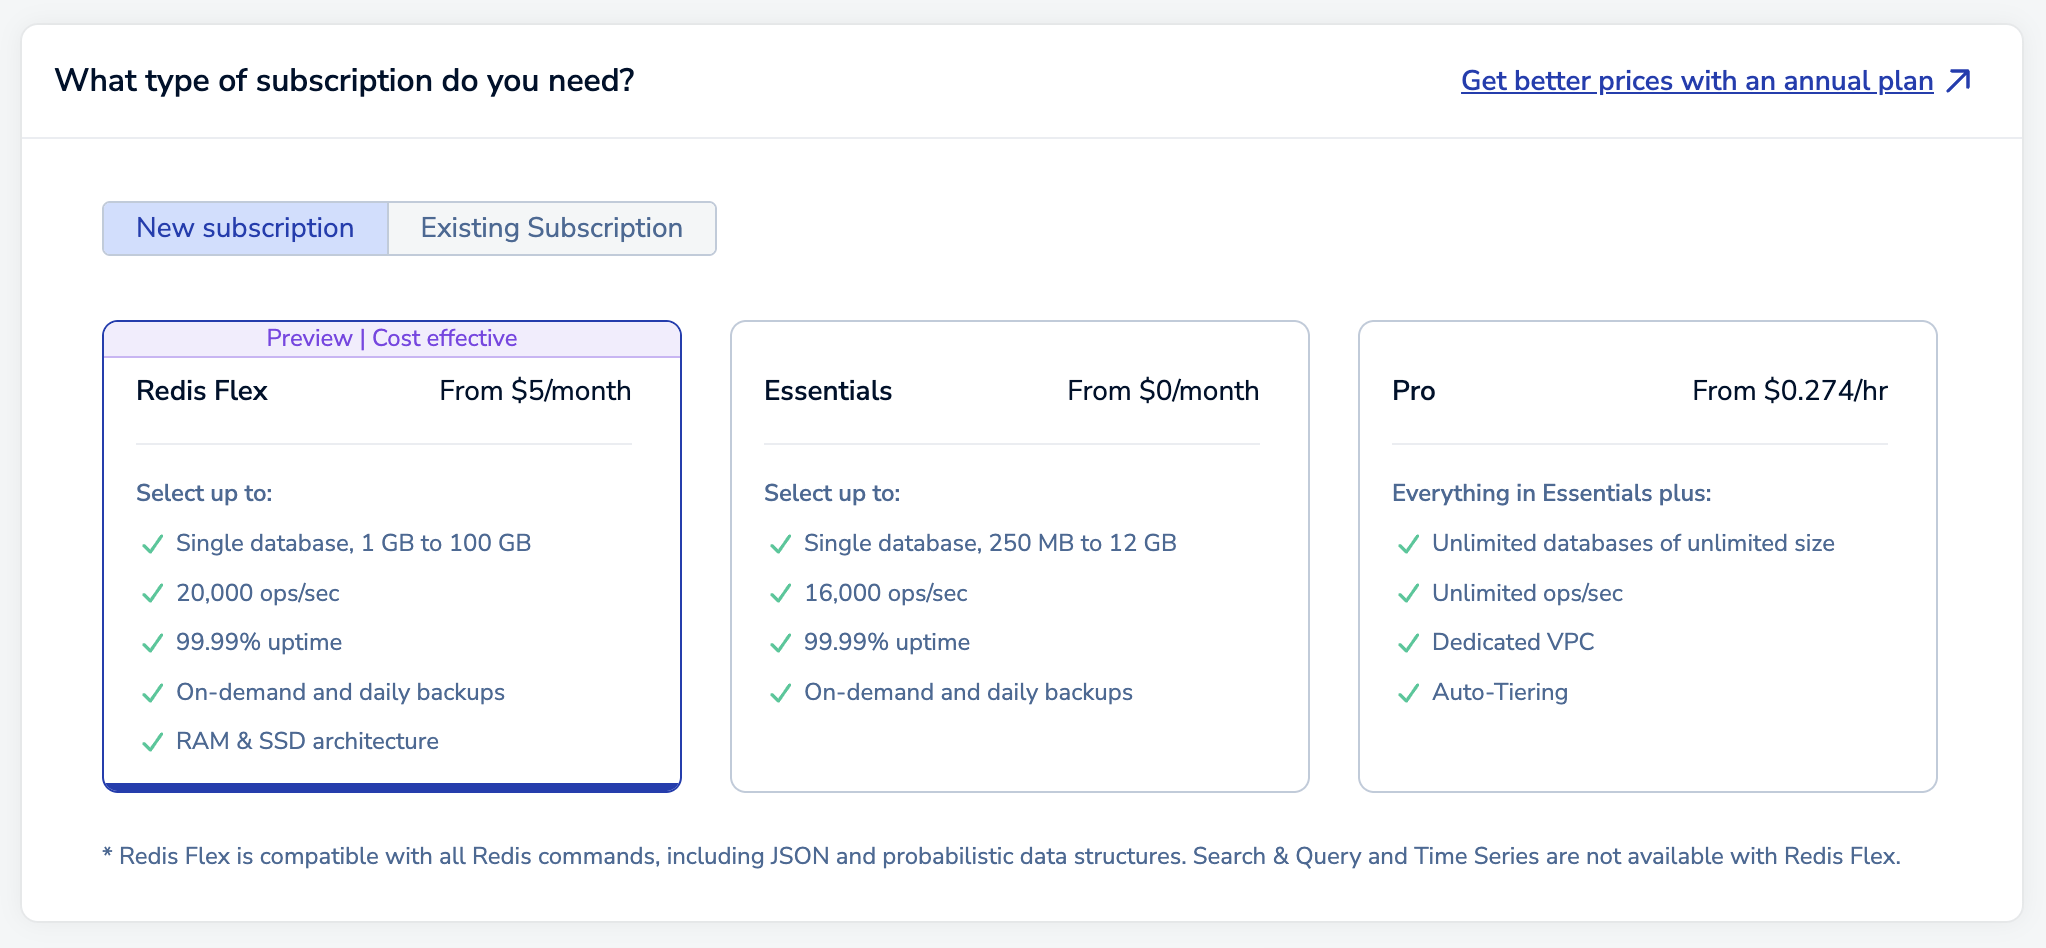
Task: Select the New subscription tab
Action: [x=245, y=228]
